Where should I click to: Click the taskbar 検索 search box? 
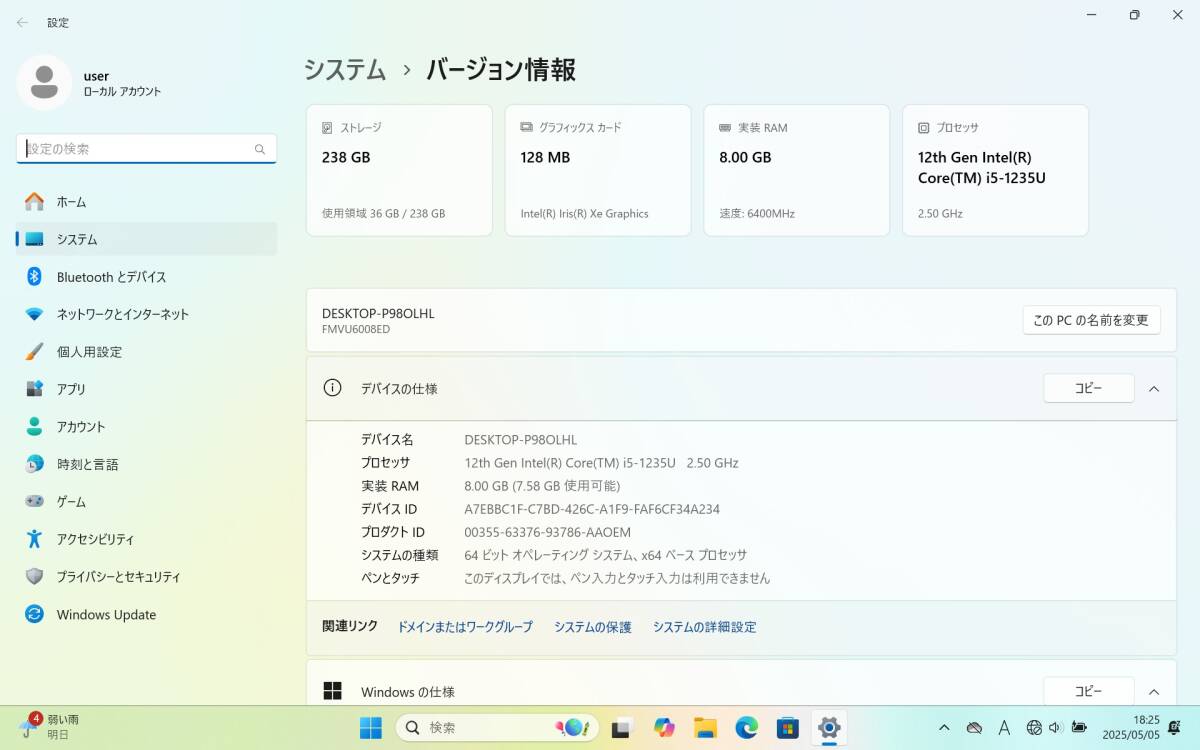497,727
